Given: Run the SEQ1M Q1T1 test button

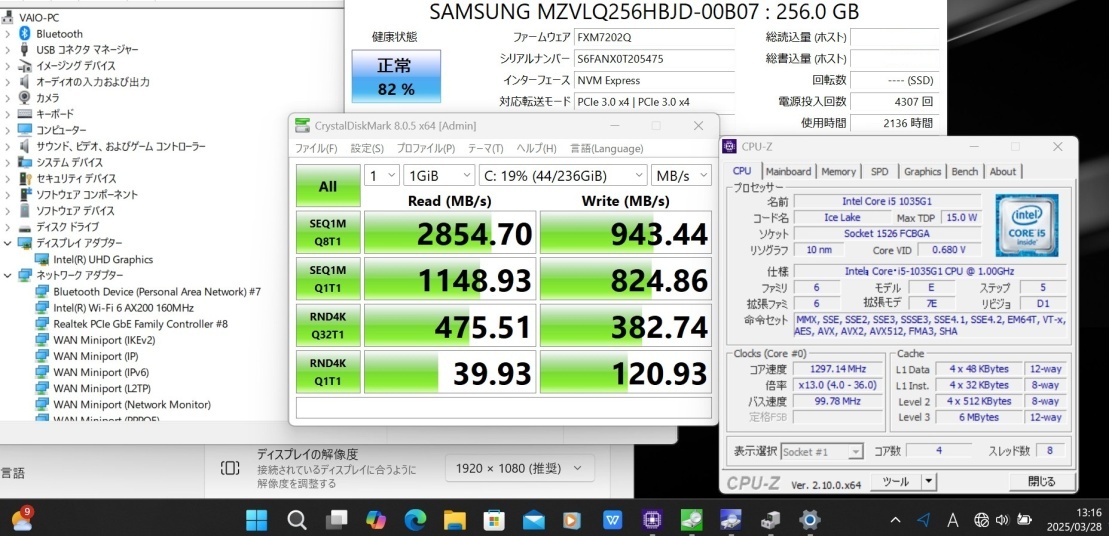Looking at the screenshot, I should tap(328, 279).
